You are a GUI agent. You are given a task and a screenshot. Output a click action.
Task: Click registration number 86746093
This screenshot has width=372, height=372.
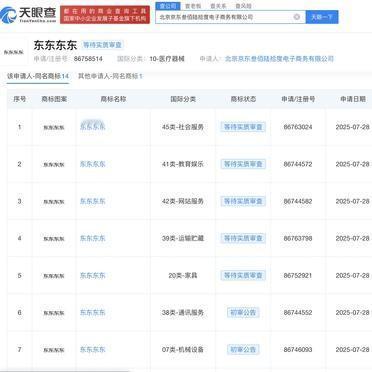(x=298, y=350)
